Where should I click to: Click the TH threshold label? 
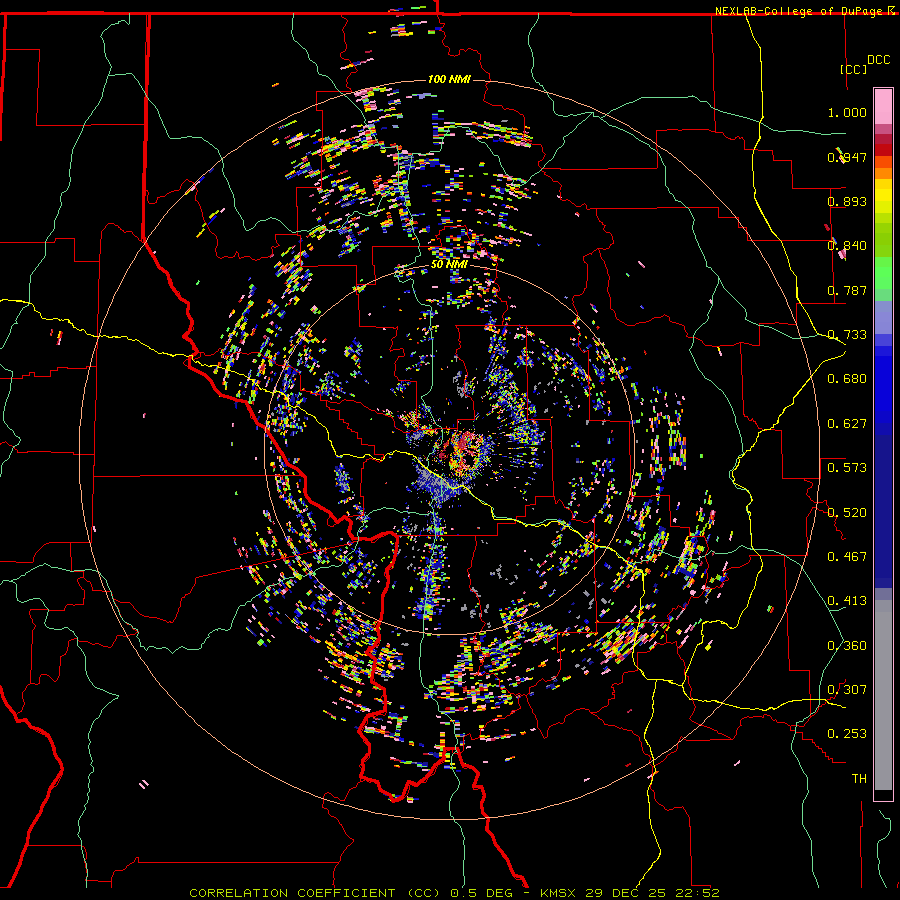coord(859,778)
